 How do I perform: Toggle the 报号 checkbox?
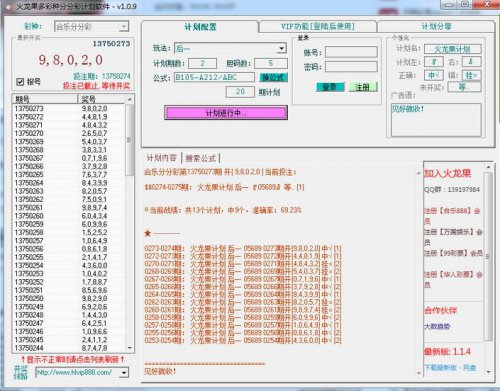(20, 82)
